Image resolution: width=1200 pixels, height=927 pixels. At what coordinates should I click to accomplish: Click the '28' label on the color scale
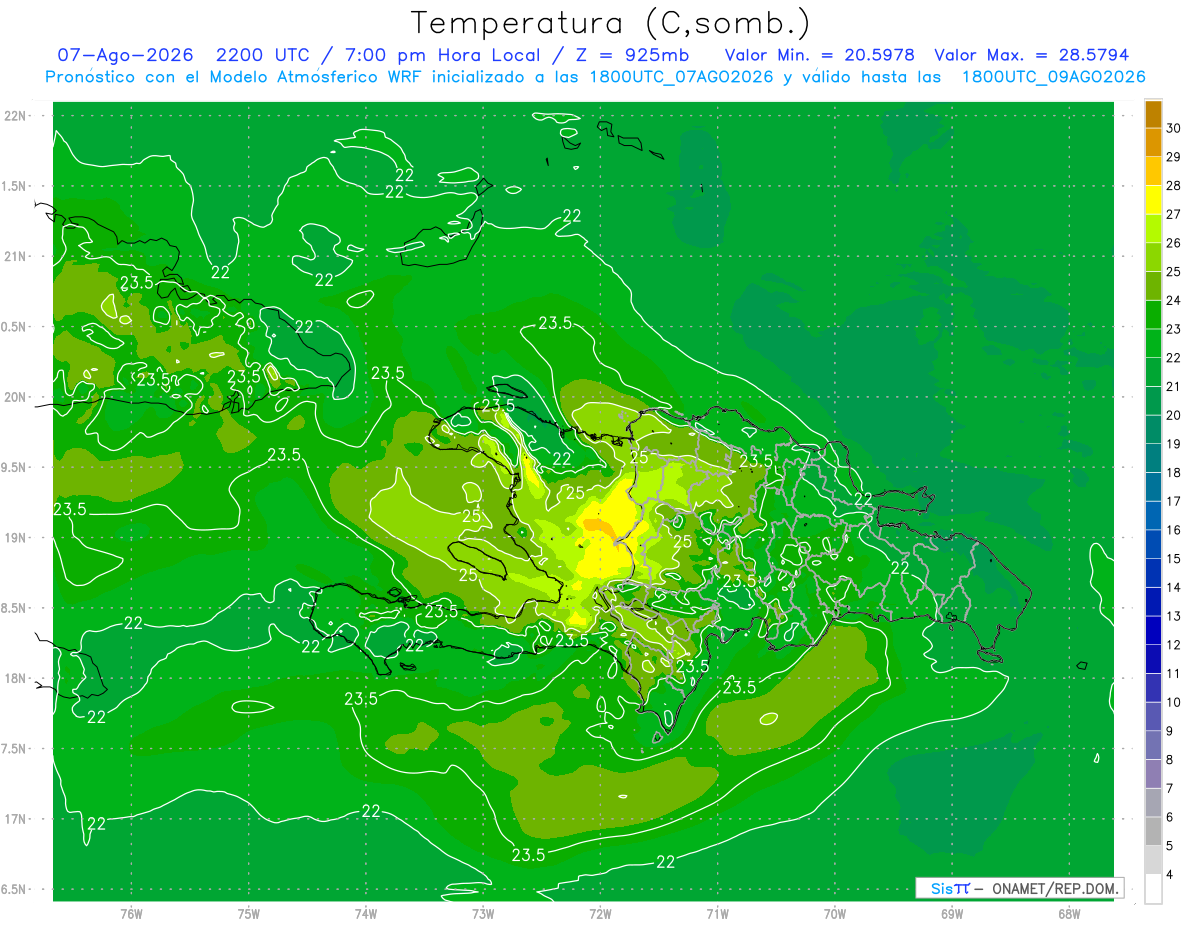tap(1174, 185)
